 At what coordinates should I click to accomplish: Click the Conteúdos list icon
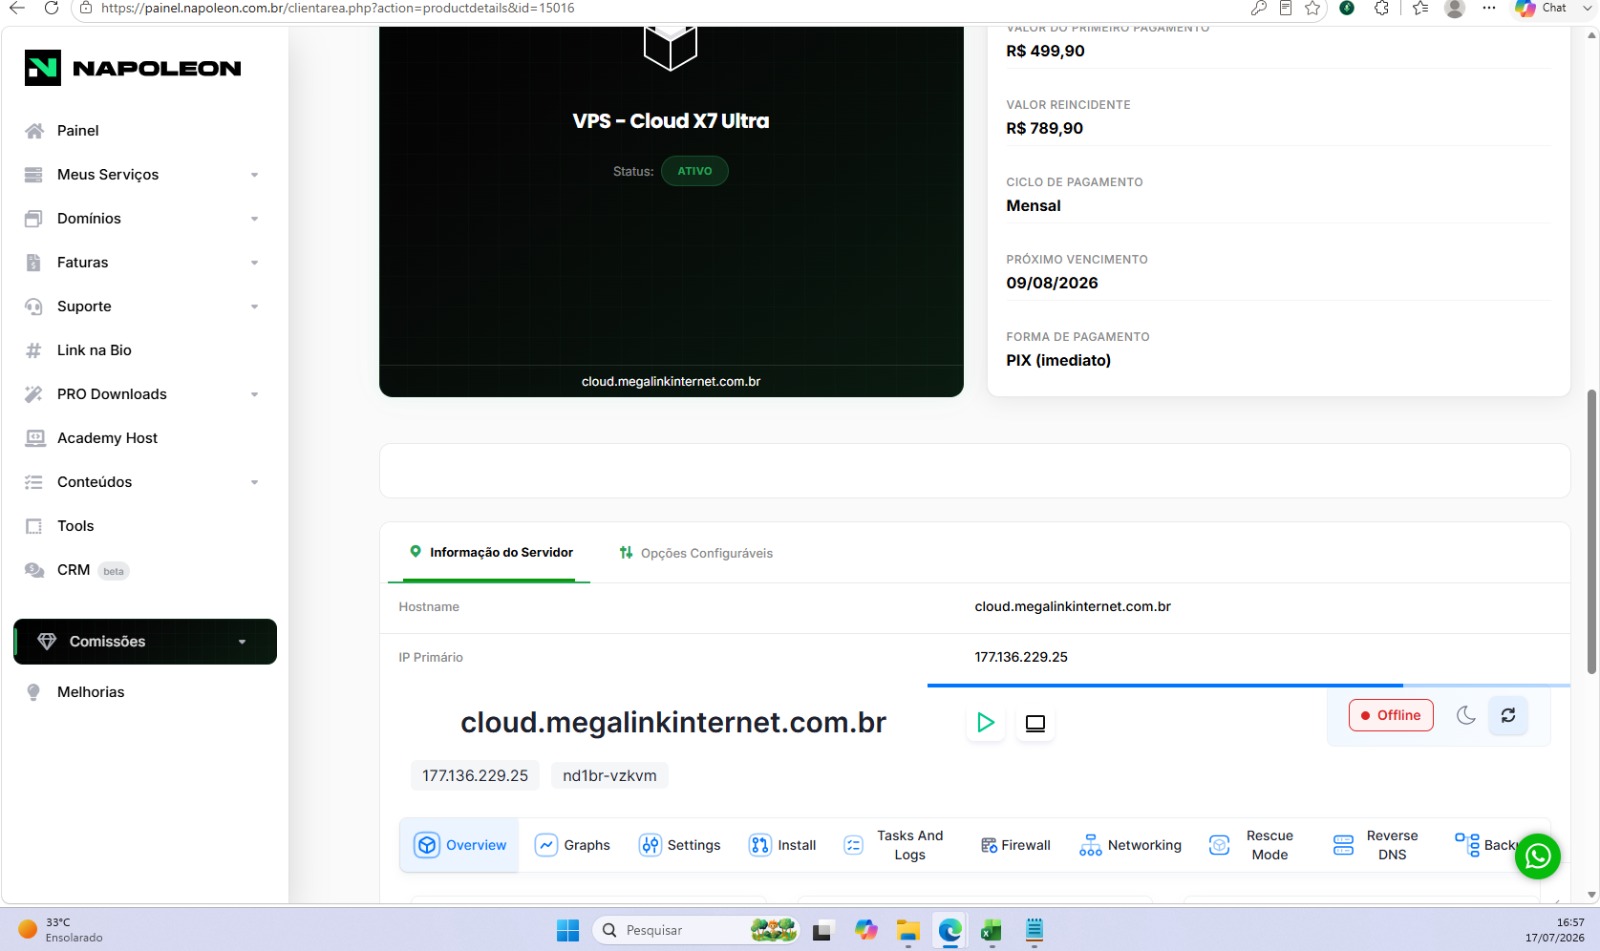click(x=34, y=482)
